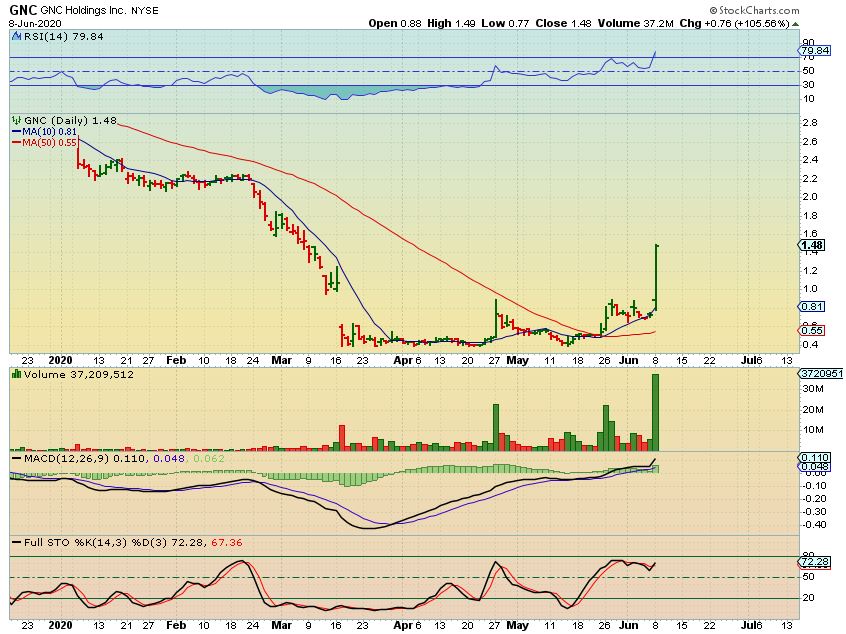Click the MA(50) 0.55 legend text
The height and width of the screenshot is (634, 846).
pyautogui.click(x=49, y=143)
